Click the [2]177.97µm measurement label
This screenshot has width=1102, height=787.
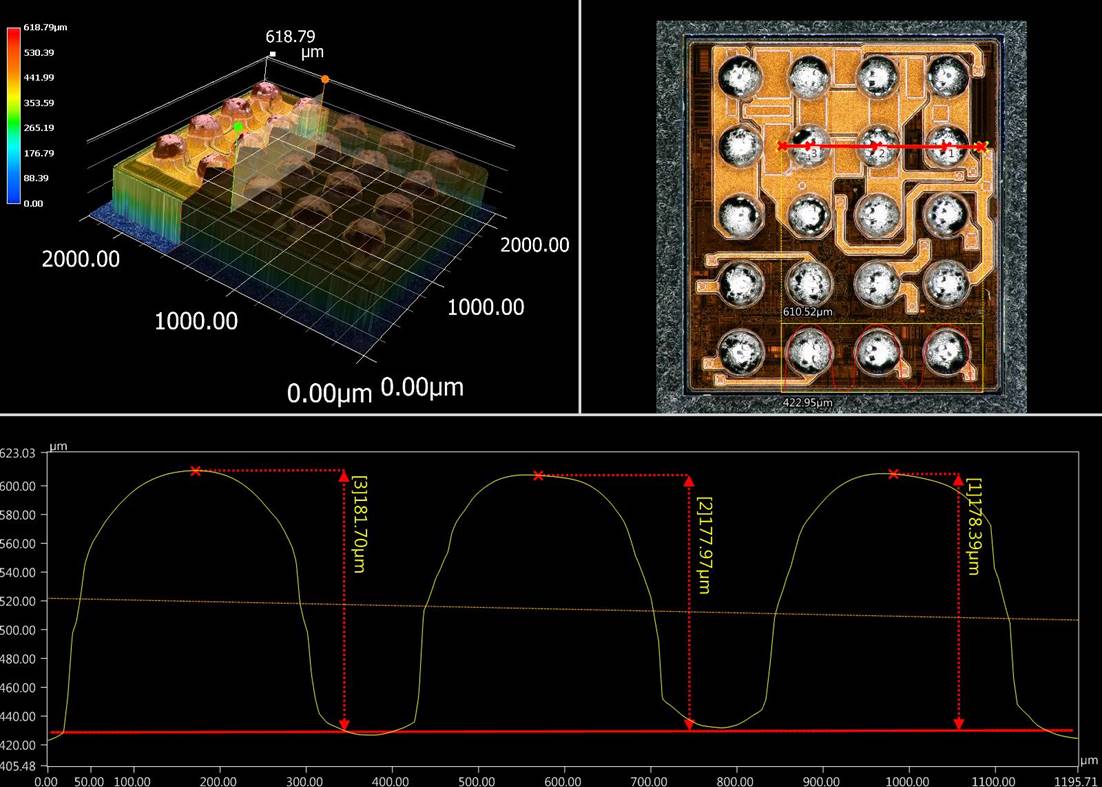pyautogui.click(x=703, y=545)
